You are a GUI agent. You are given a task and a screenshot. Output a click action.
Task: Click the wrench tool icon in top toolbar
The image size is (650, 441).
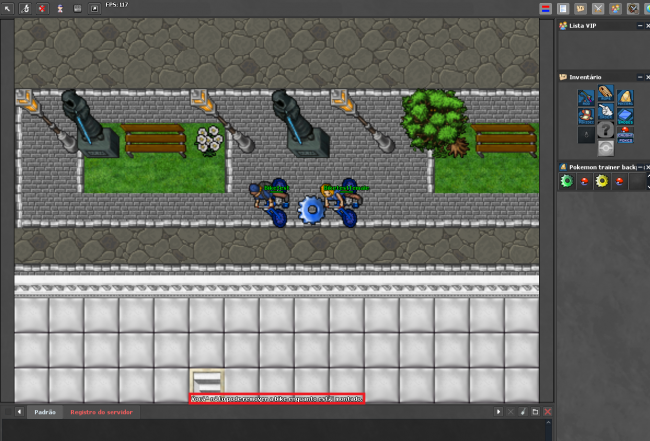25,8
